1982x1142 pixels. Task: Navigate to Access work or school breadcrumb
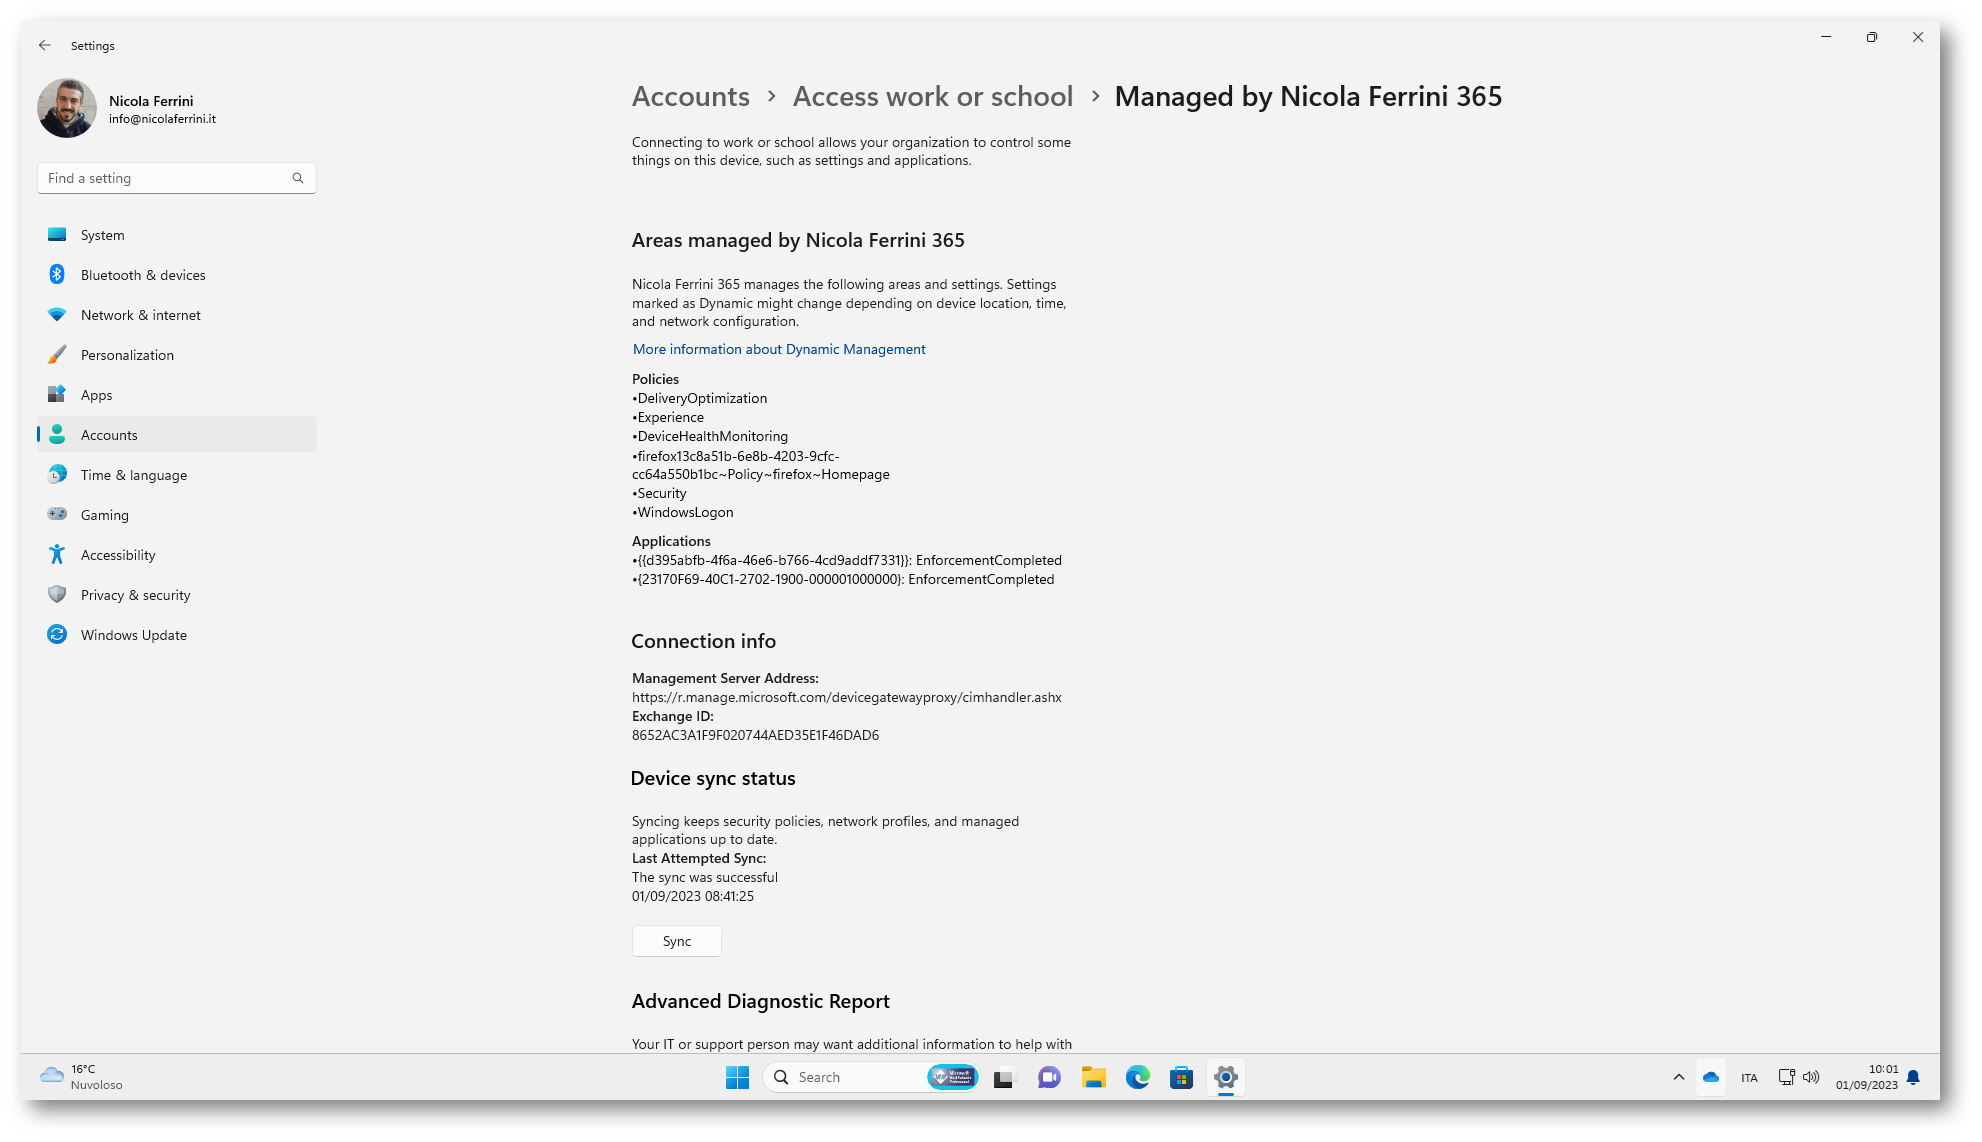point(932,96)
